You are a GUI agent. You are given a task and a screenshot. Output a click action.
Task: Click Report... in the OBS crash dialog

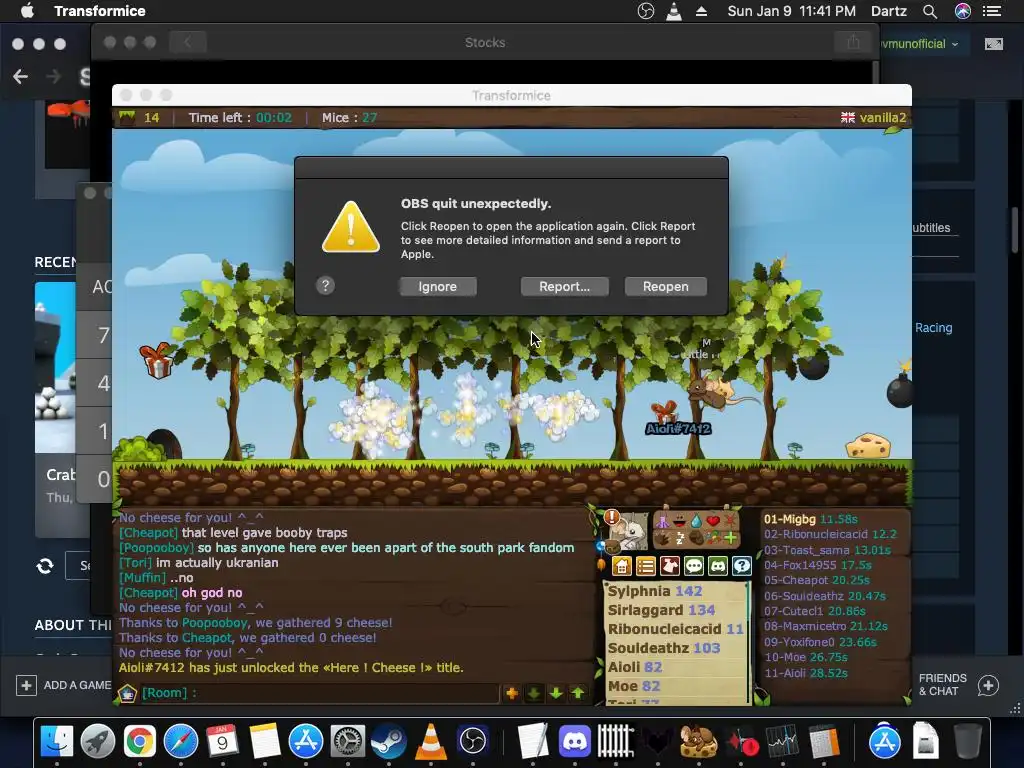coord(564,287)
